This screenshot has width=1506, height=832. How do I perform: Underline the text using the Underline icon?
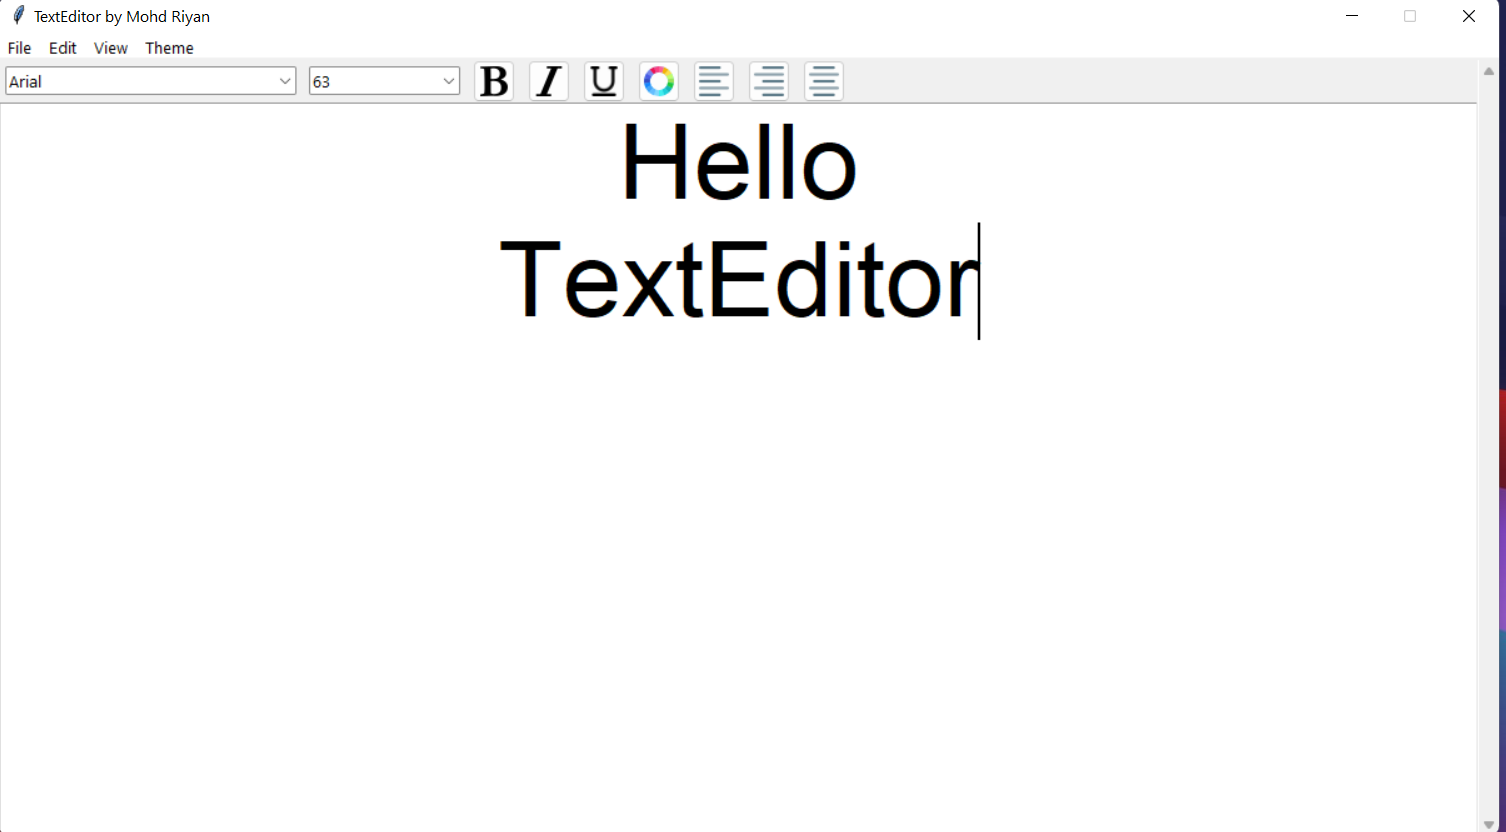[x=603, y=81]
